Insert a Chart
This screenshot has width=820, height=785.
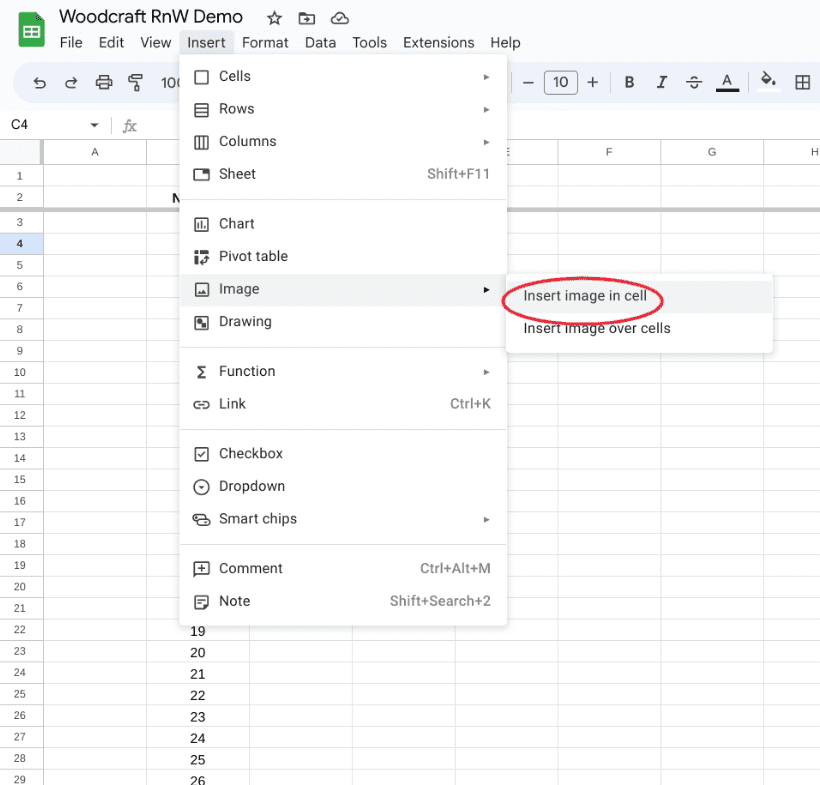tap(343, 224)
